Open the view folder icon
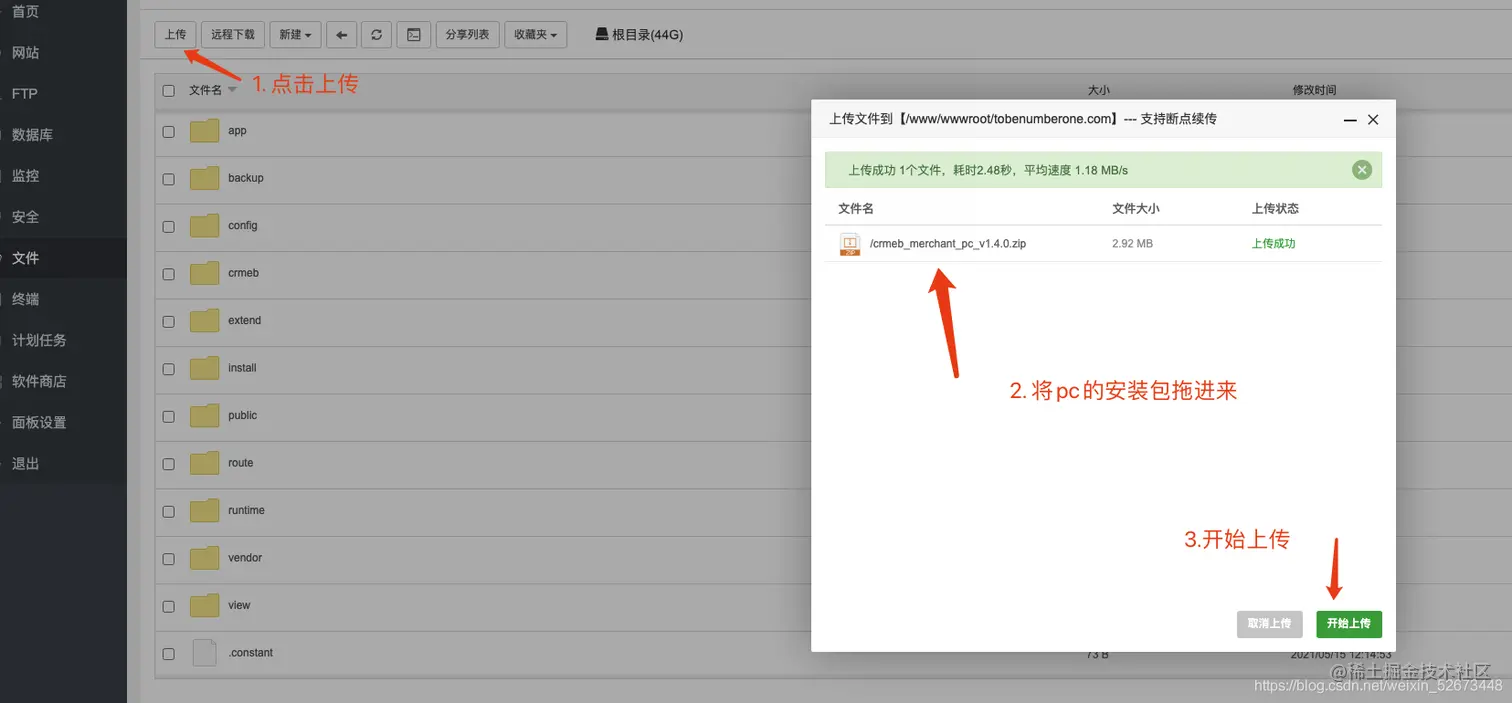1512x703 pixels. click(x=204, y=606)
